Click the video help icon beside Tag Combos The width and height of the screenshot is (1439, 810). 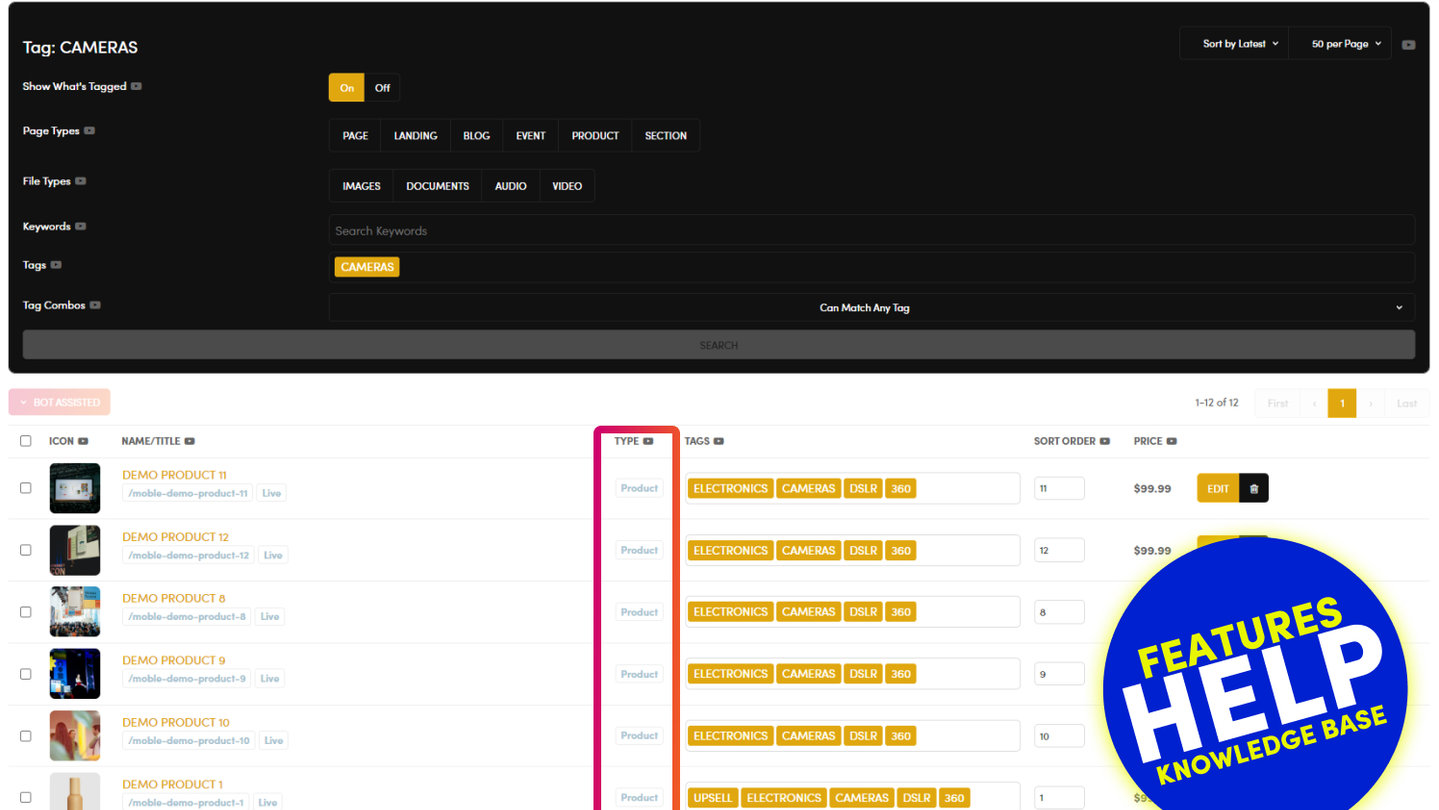tap(95, 305)
